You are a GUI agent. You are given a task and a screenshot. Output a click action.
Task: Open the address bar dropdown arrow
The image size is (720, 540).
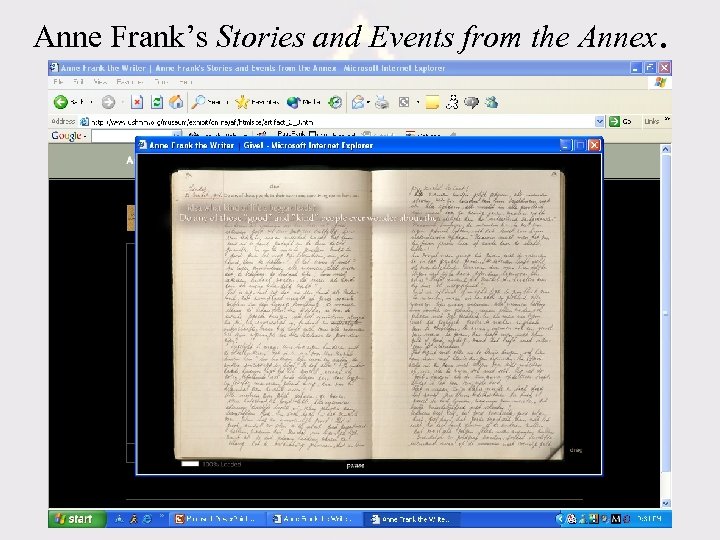(x=599, y=121)
